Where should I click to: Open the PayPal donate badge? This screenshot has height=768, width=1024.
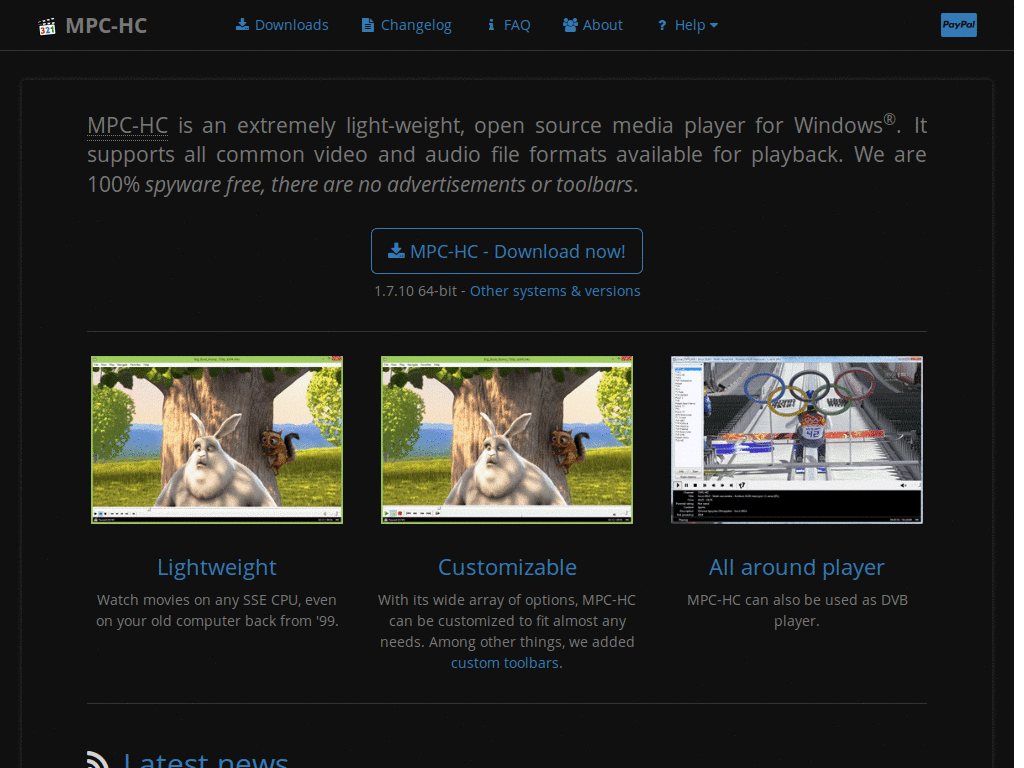(x=958, y=25)
